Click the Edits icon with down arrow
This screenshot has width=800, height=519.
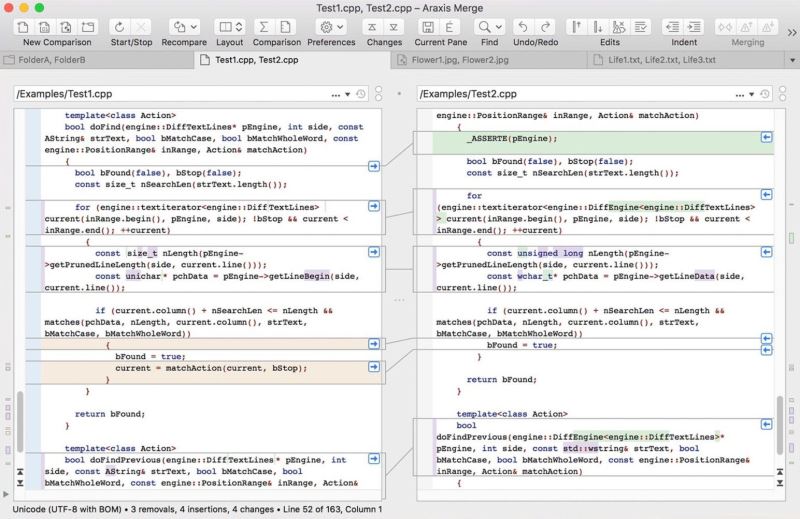click(598, 27)
